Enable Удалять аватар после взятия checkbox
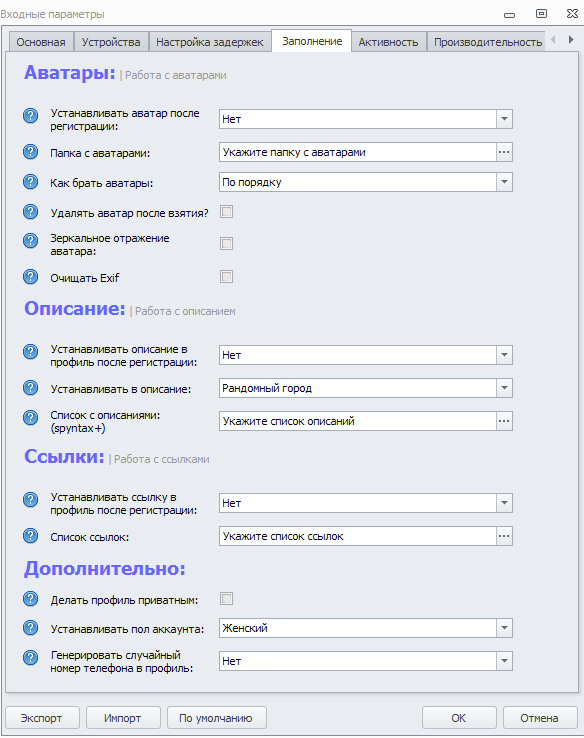Viewport: 584px width, 738px height. point(226,212)
